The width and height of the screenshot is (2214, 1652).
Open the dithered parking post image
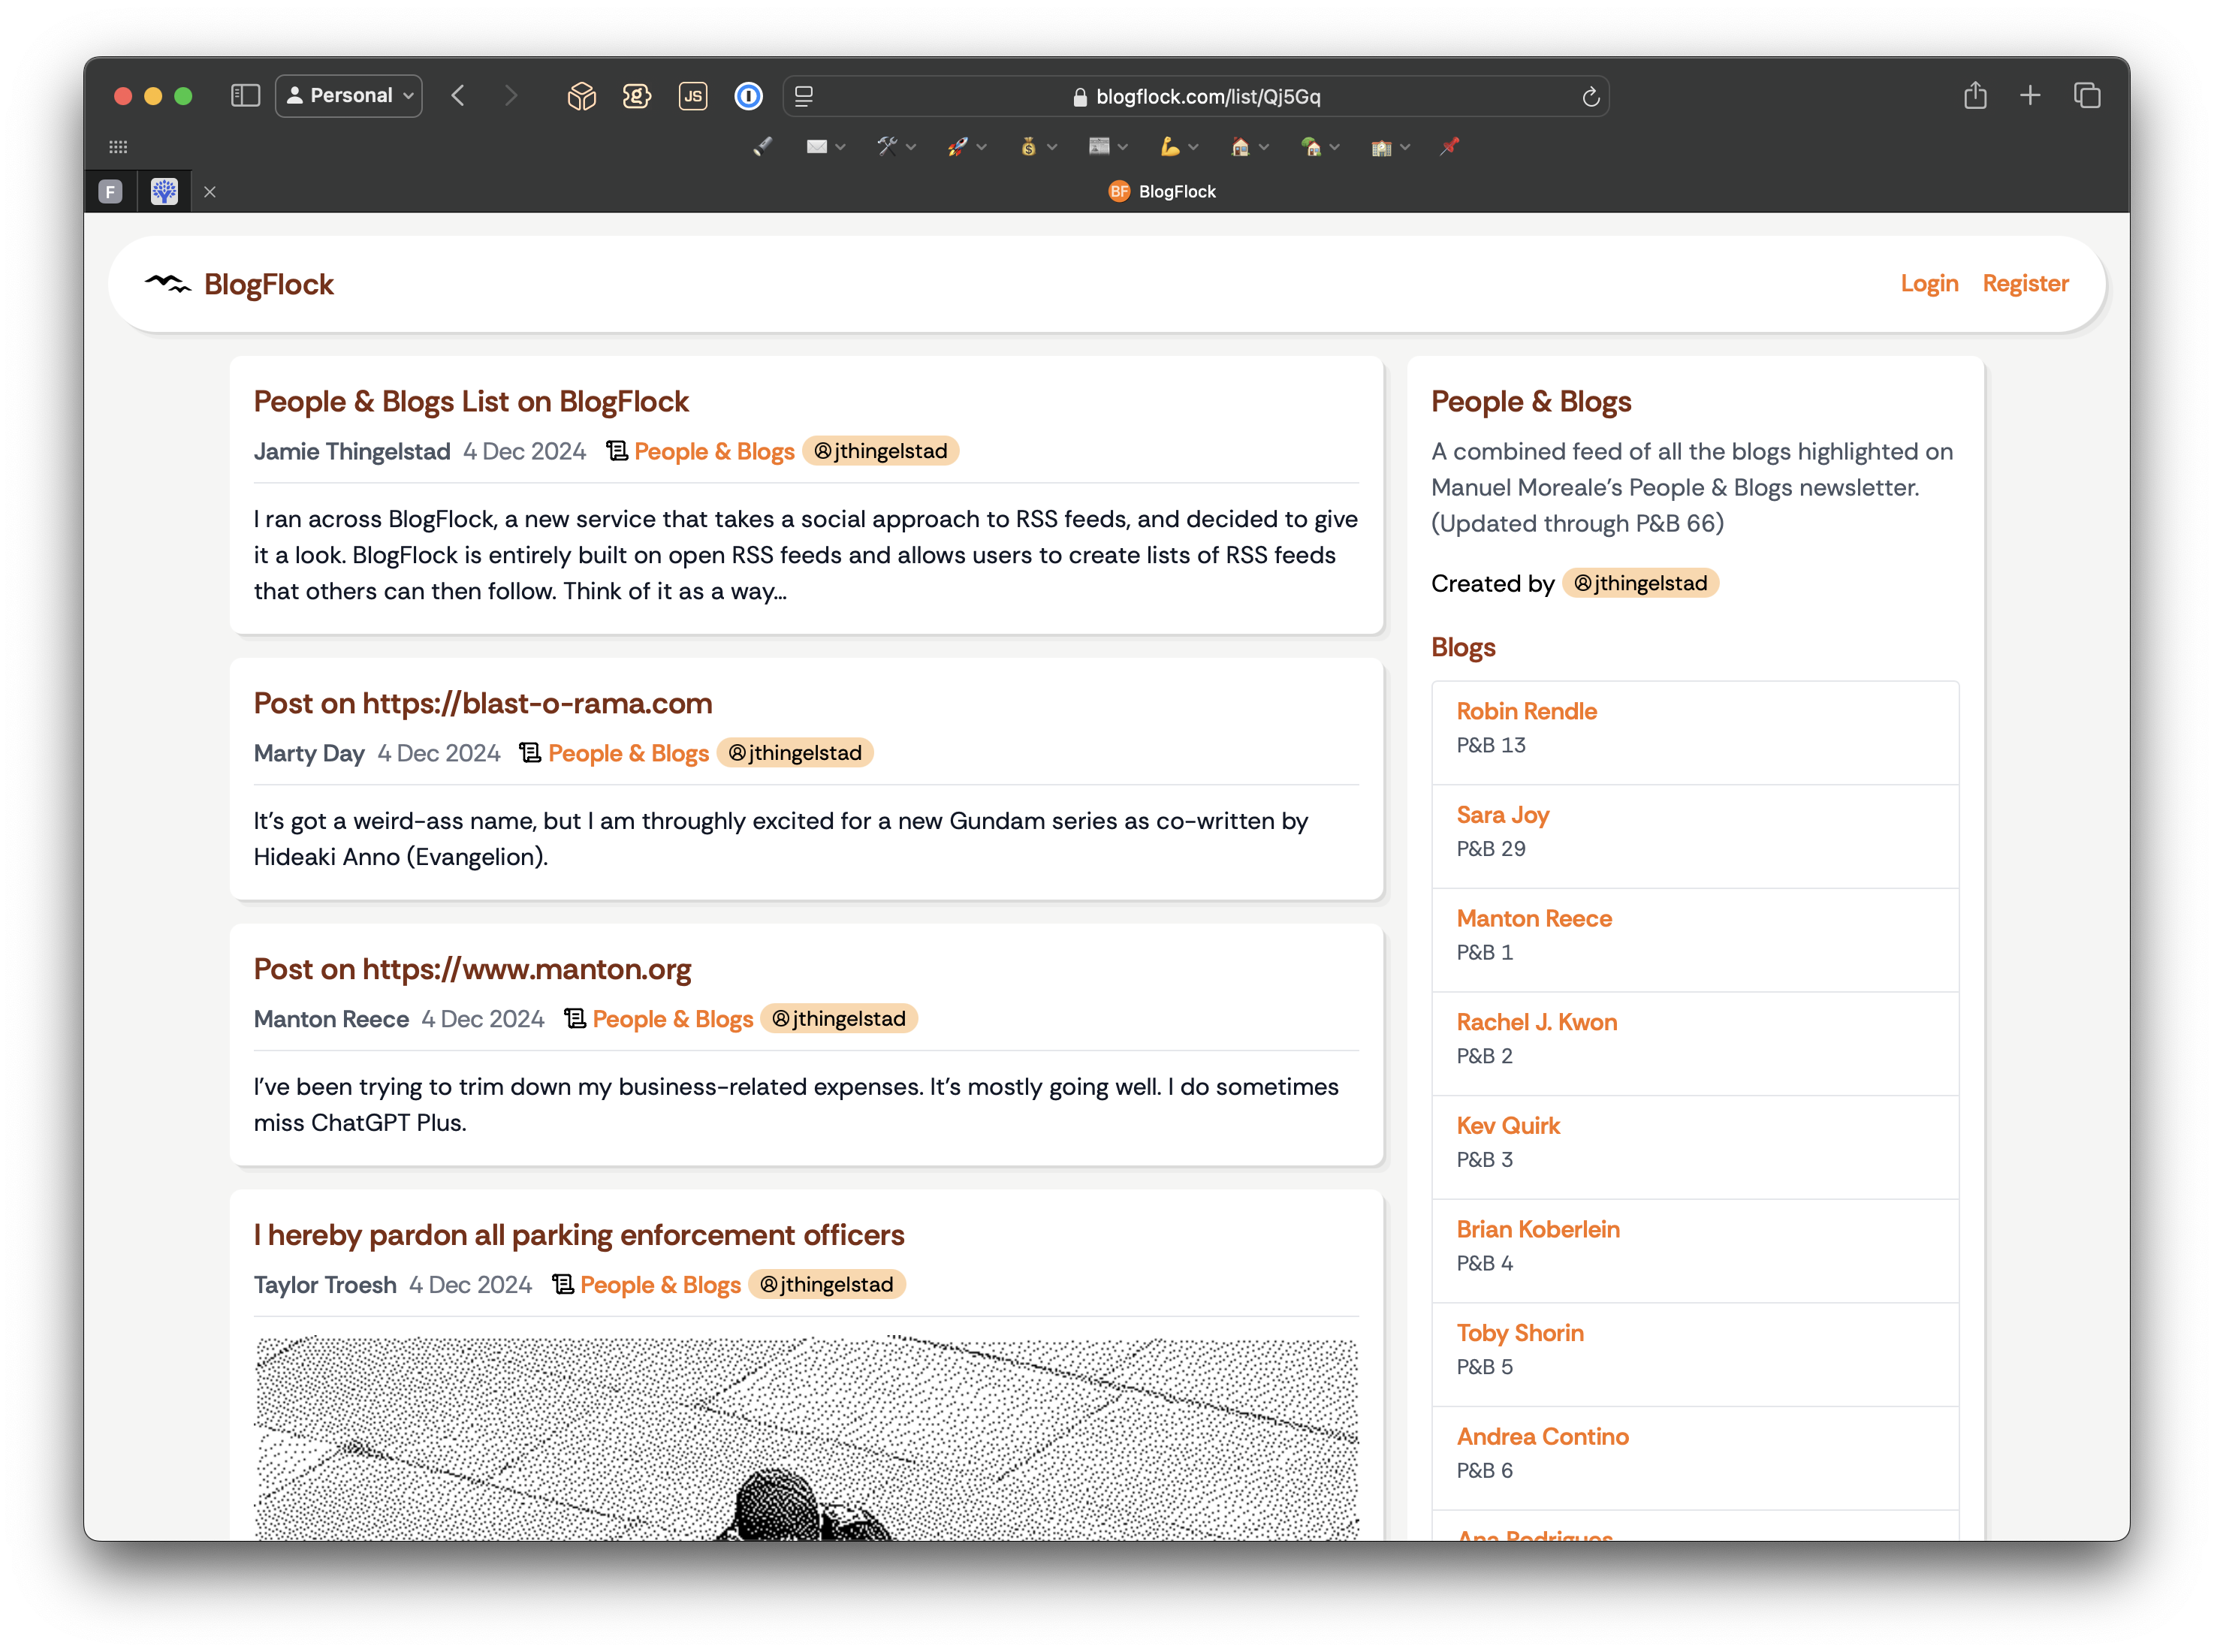pos(806,1438)
